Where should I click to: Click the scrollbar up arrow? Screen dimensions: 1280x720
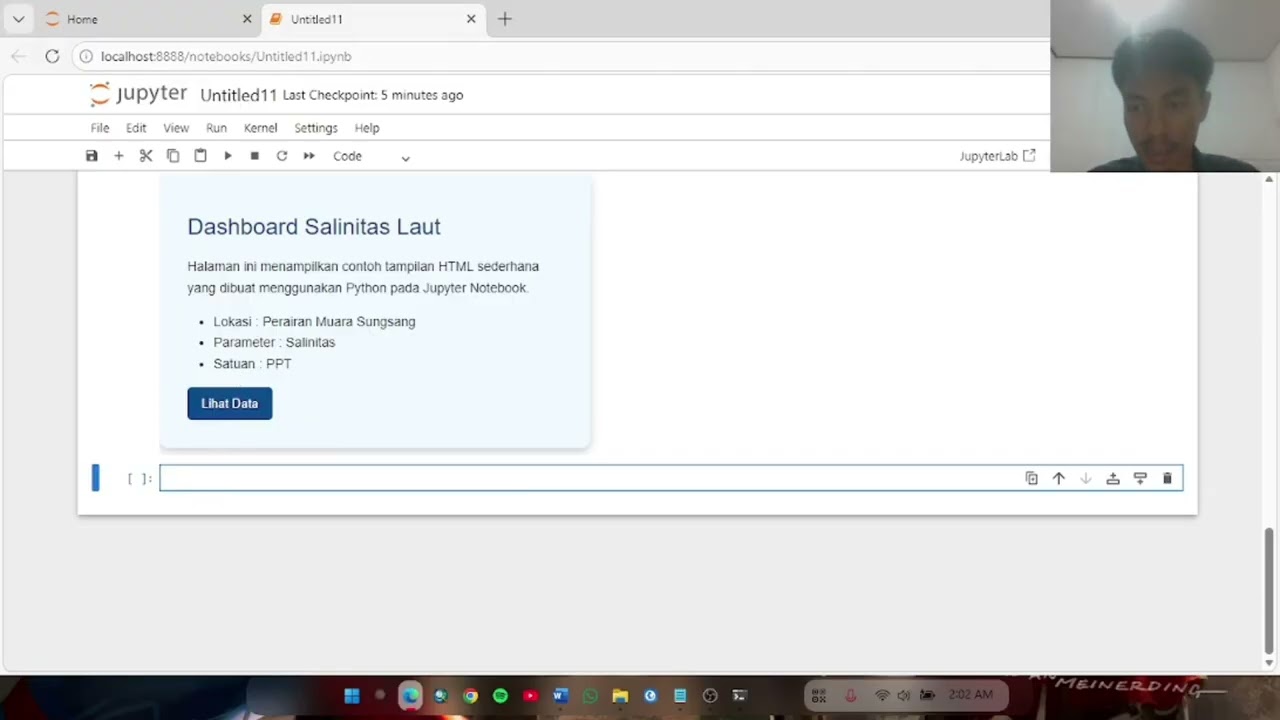click(1269, 180)
